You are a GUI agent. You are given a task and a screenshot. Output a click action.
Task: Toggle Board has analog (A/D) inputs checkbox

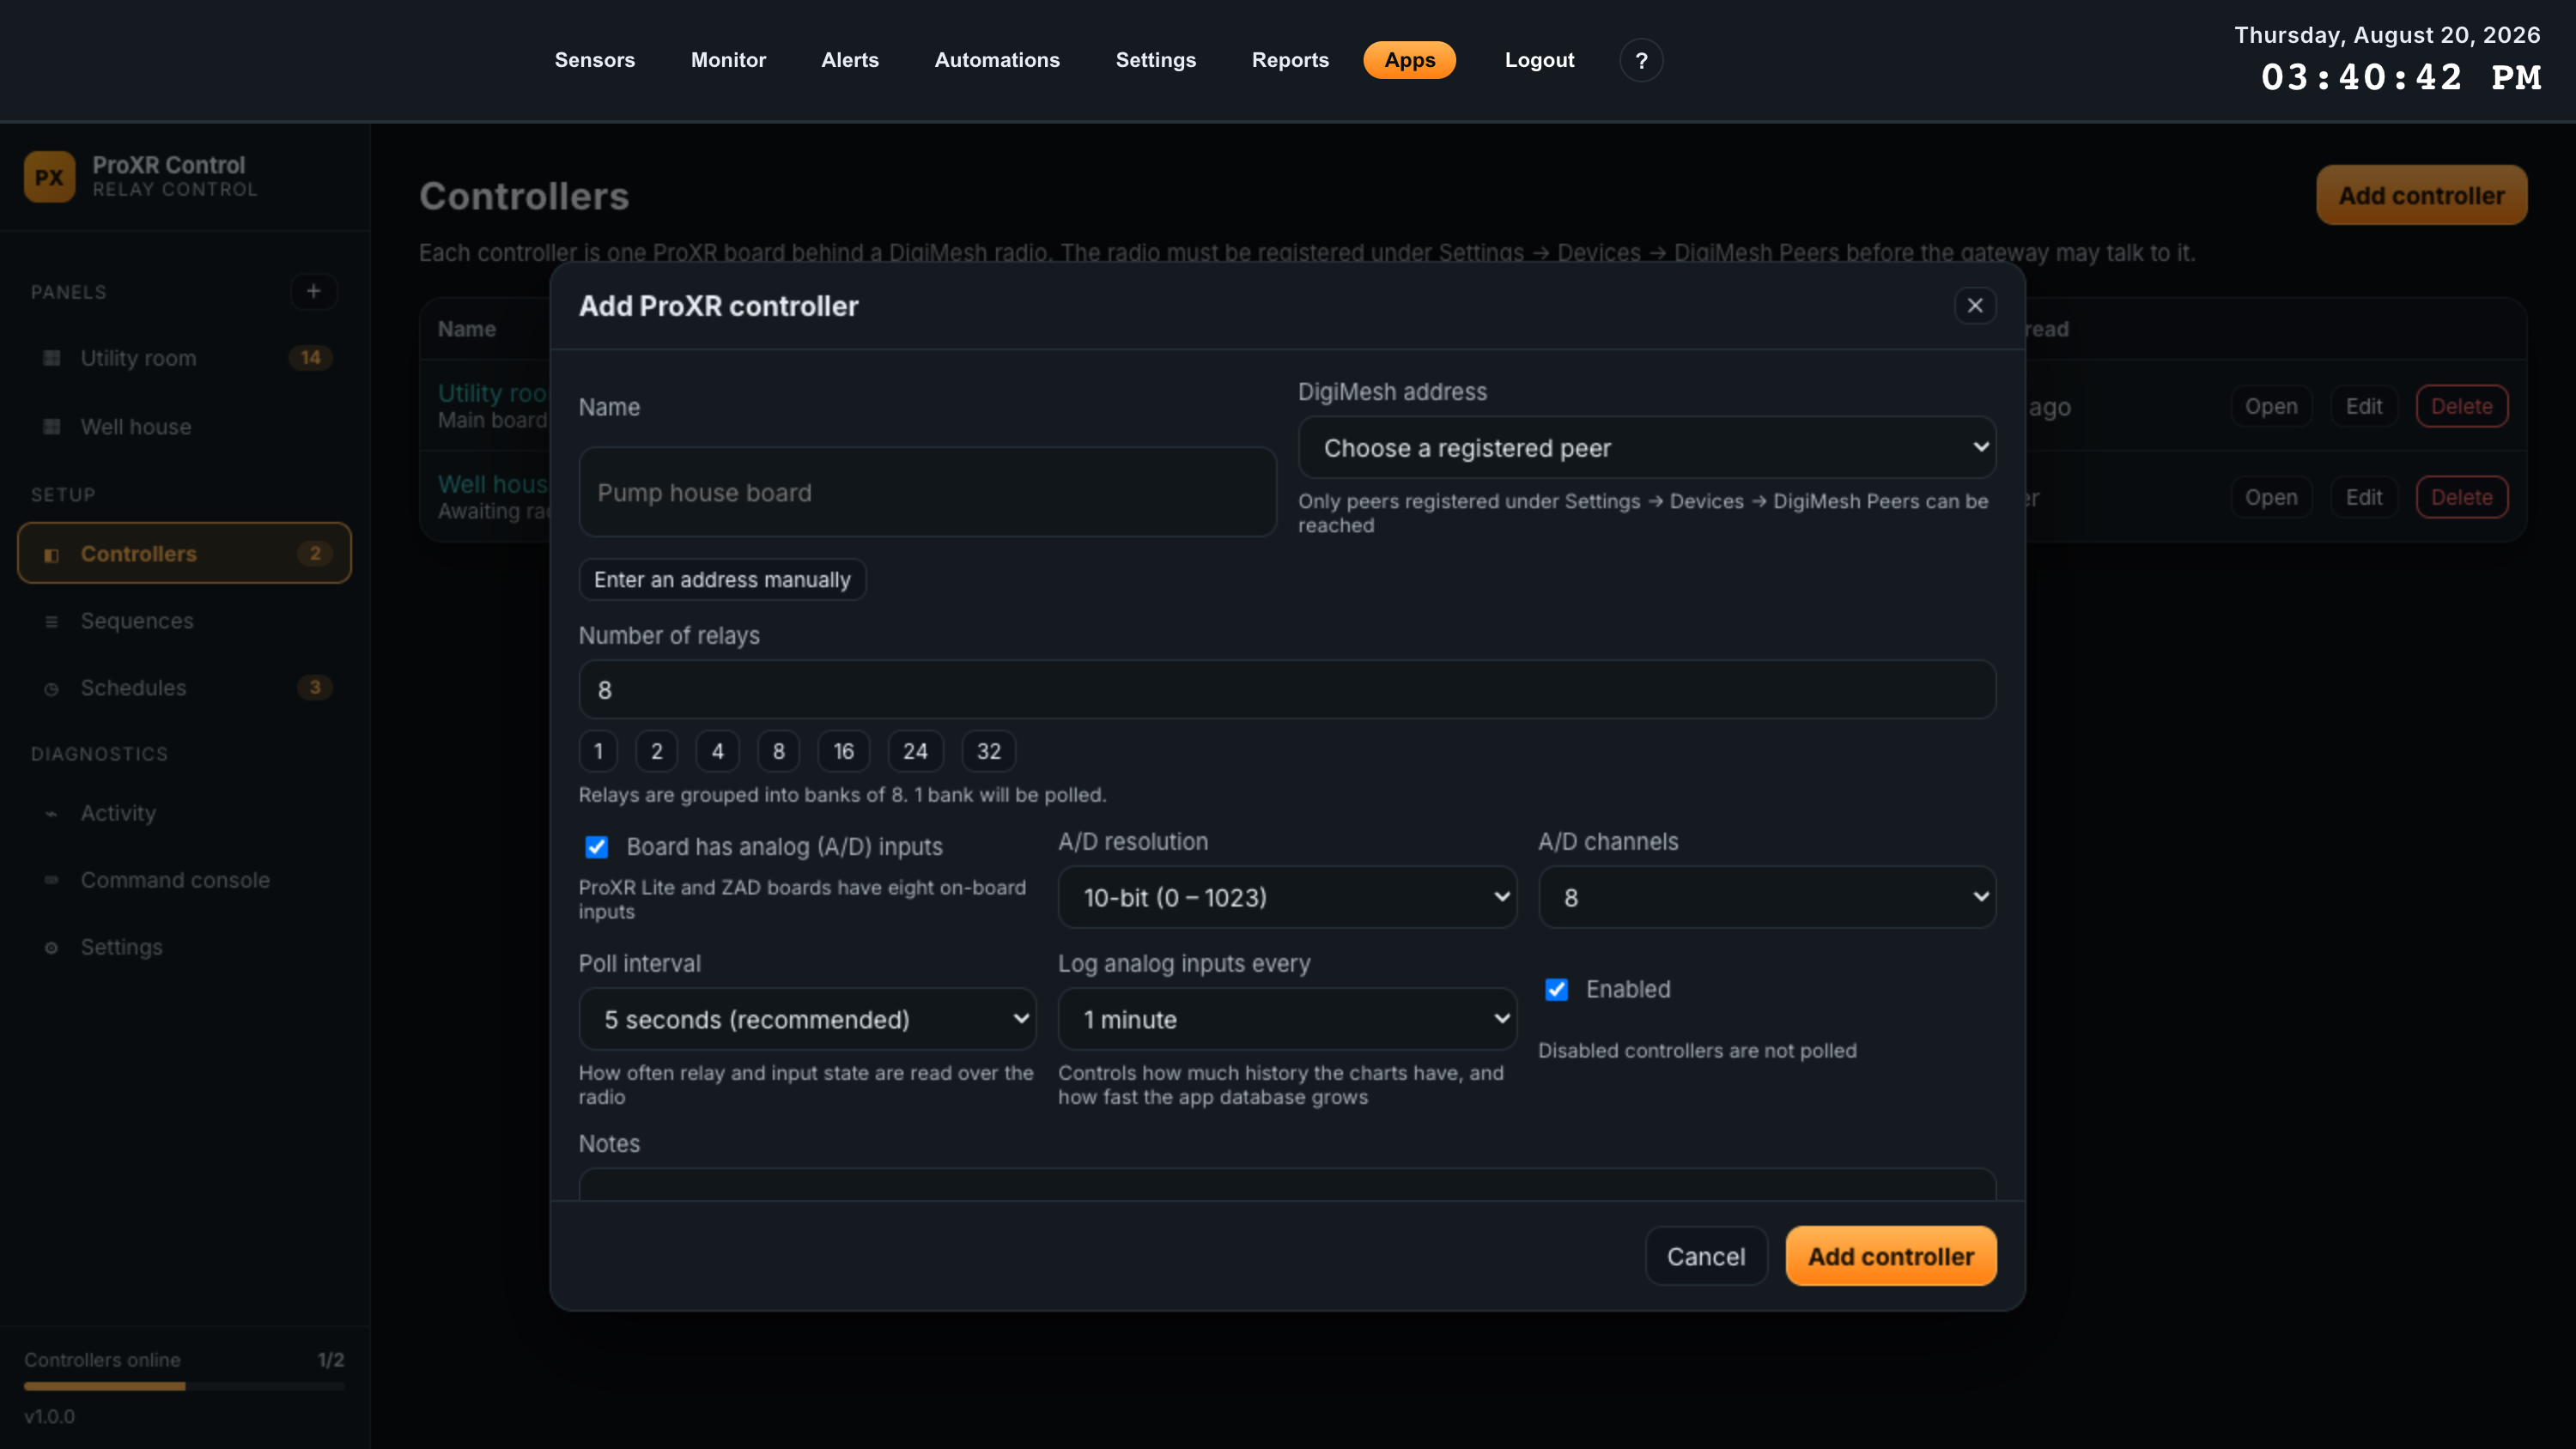pyautogui.click(x=596, y=847)
